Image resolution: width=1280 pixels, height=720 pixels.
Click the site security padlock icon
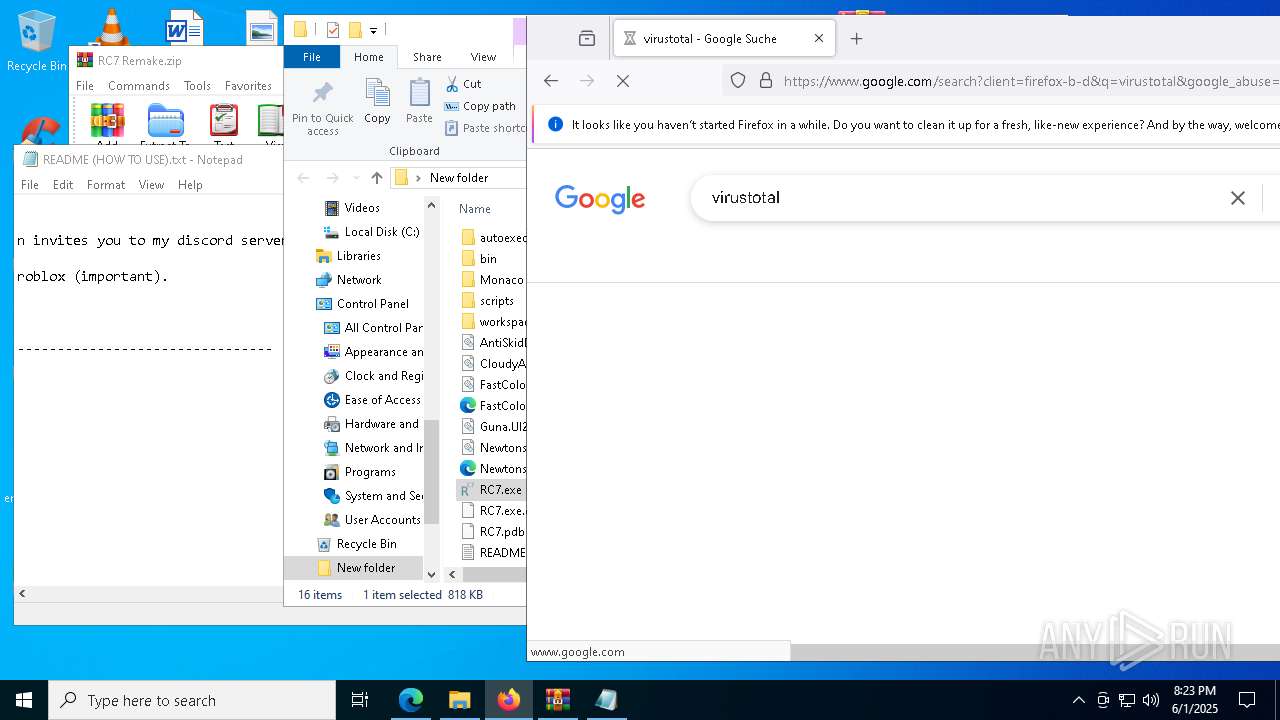click(766, 81)
